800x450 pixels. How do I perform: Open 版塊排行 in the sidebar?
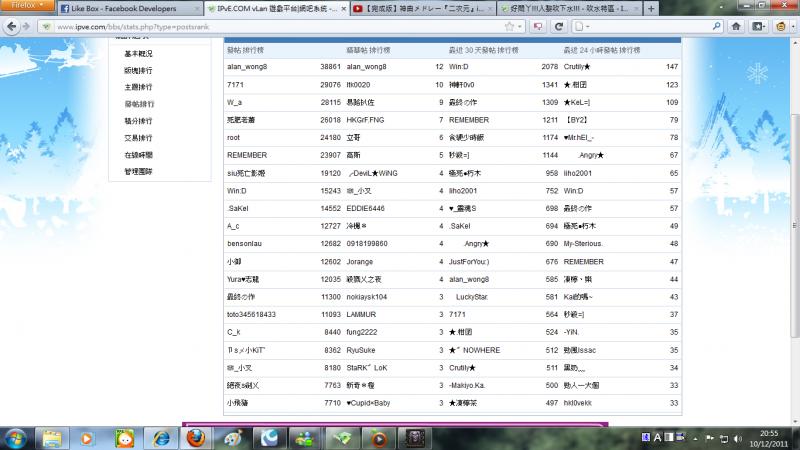coord(139,70)
